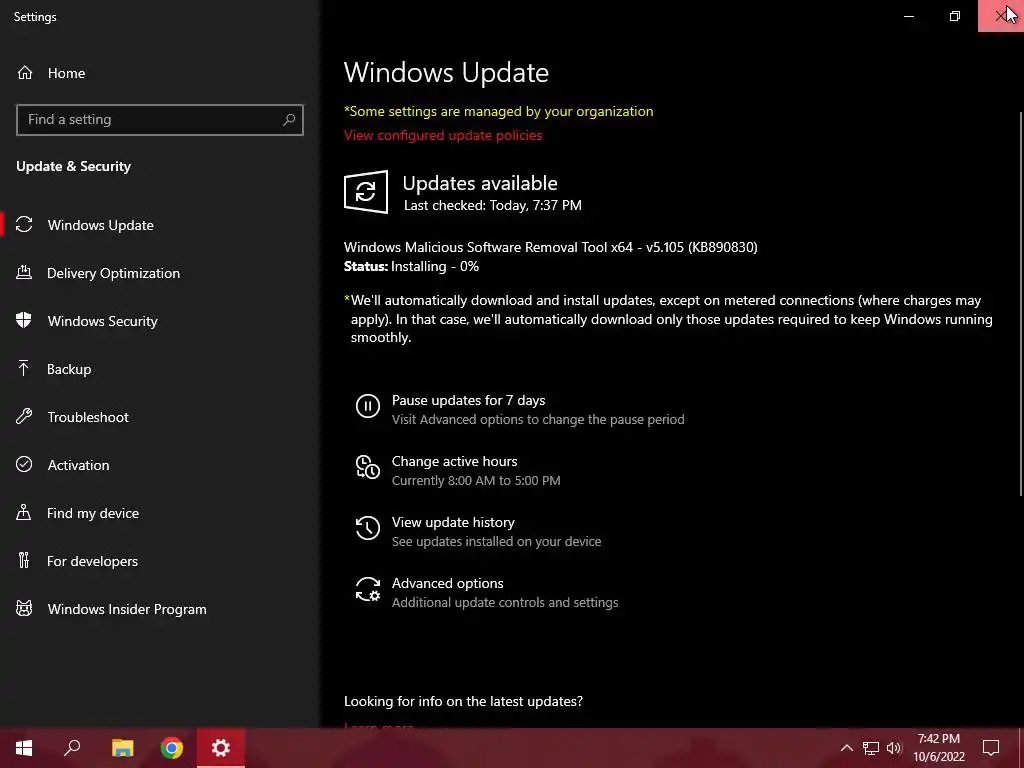Open the network status tray icon
The image size is (1024, 768).
point(871,748)
